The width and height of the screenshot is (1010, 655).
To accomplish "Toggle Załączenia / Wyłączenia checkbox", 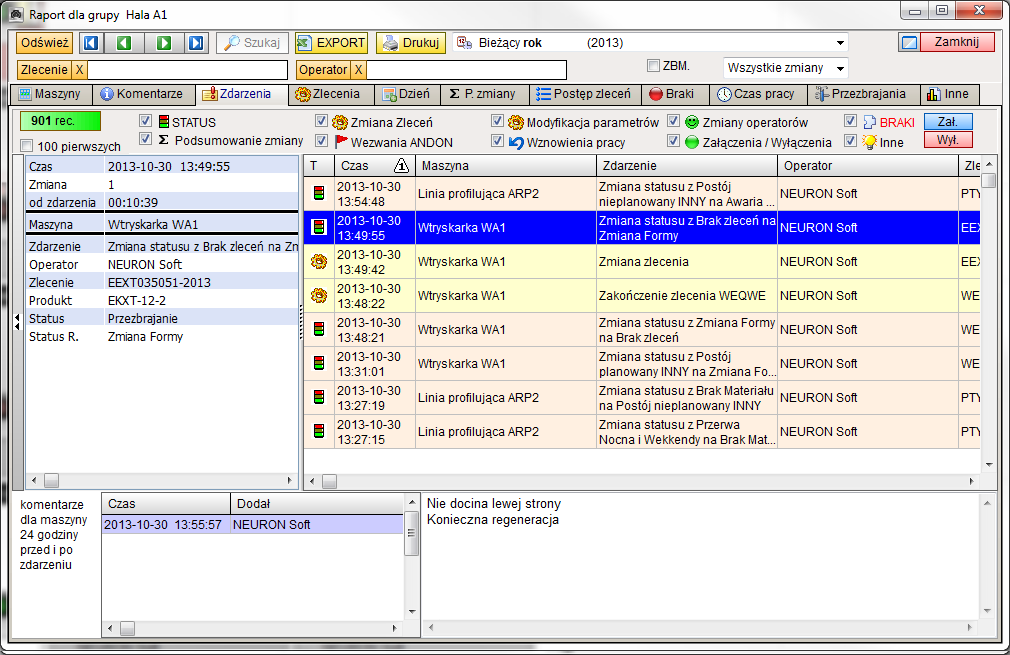I will tap(673, 140).
